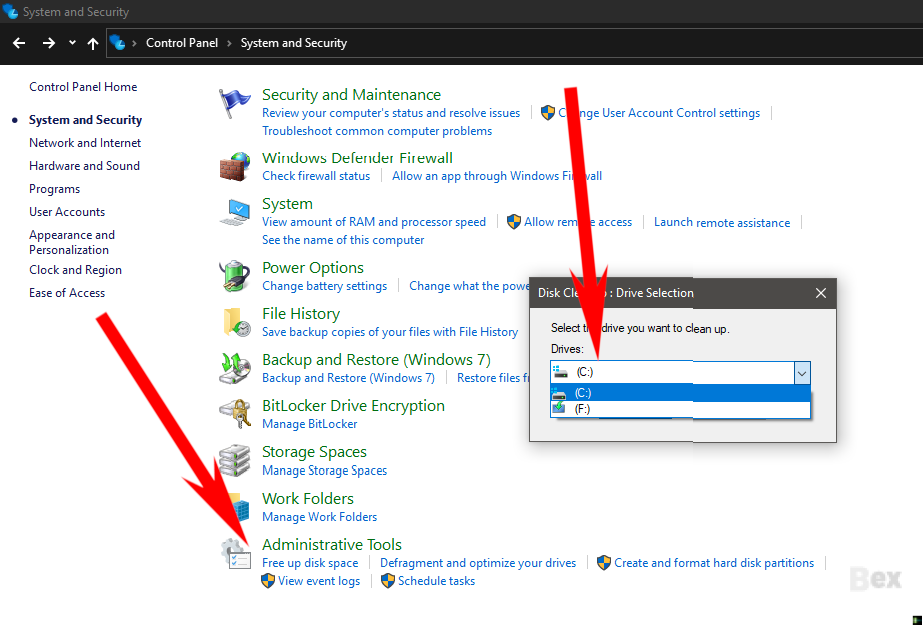Open Work Folders heading
This screenshot has width=923, height=626.
[308, 498]
